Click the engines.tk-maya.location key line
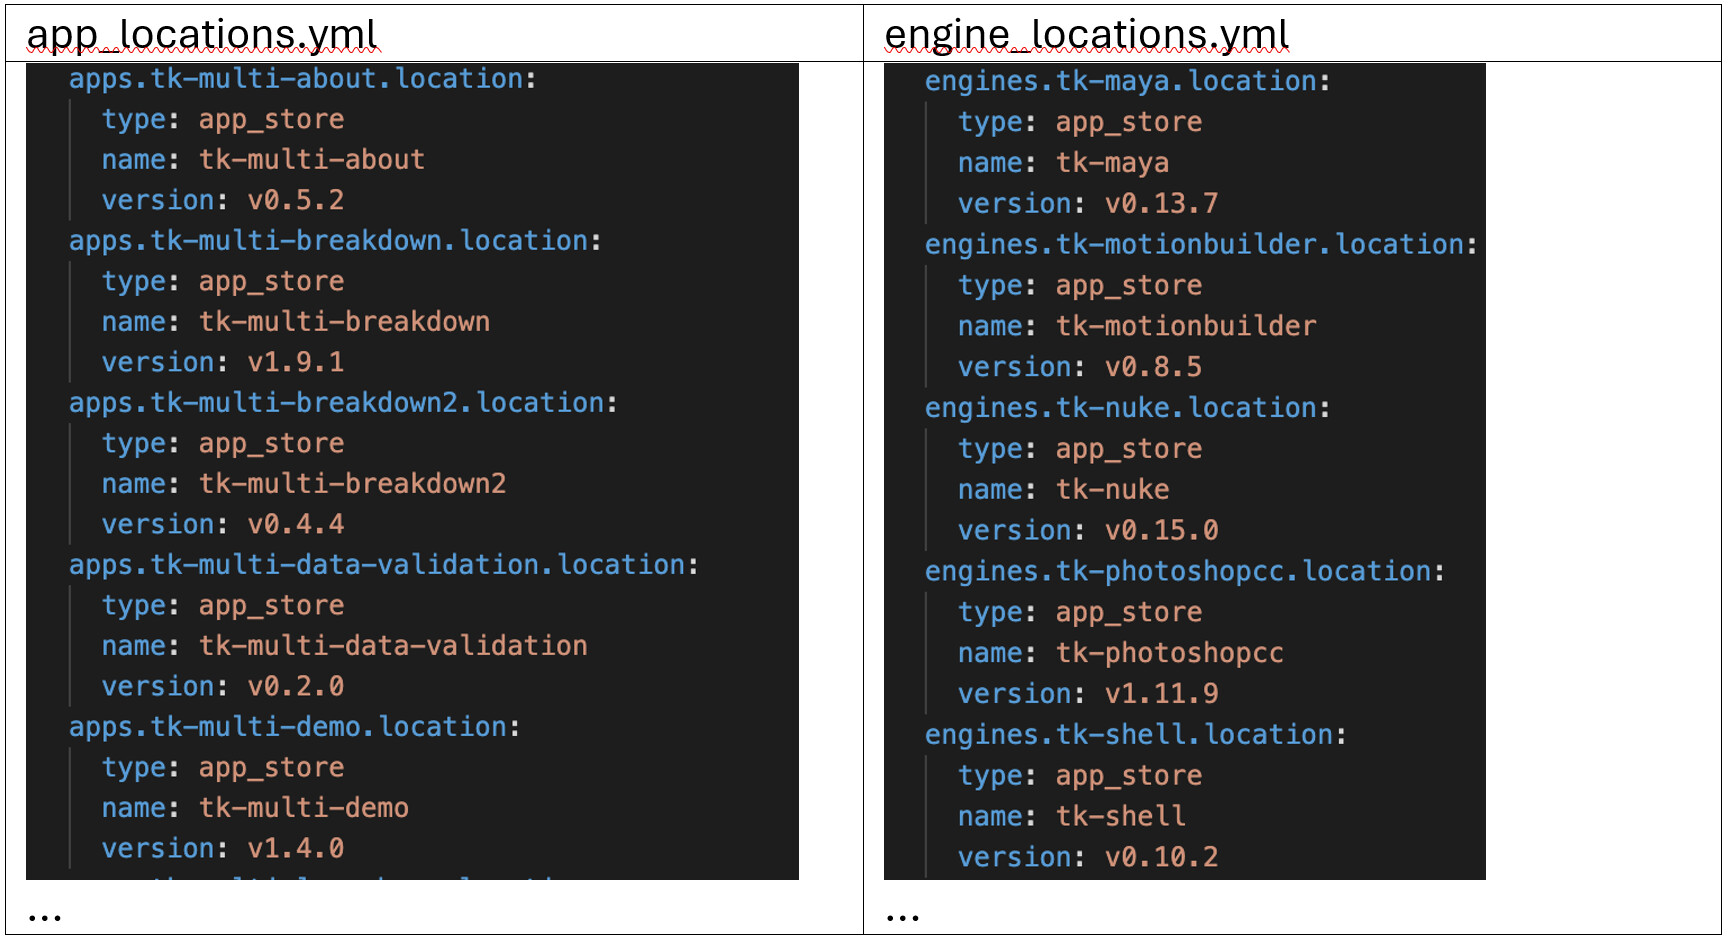The height and width of the screenshot is (947, 1732). pos(1127,81)
